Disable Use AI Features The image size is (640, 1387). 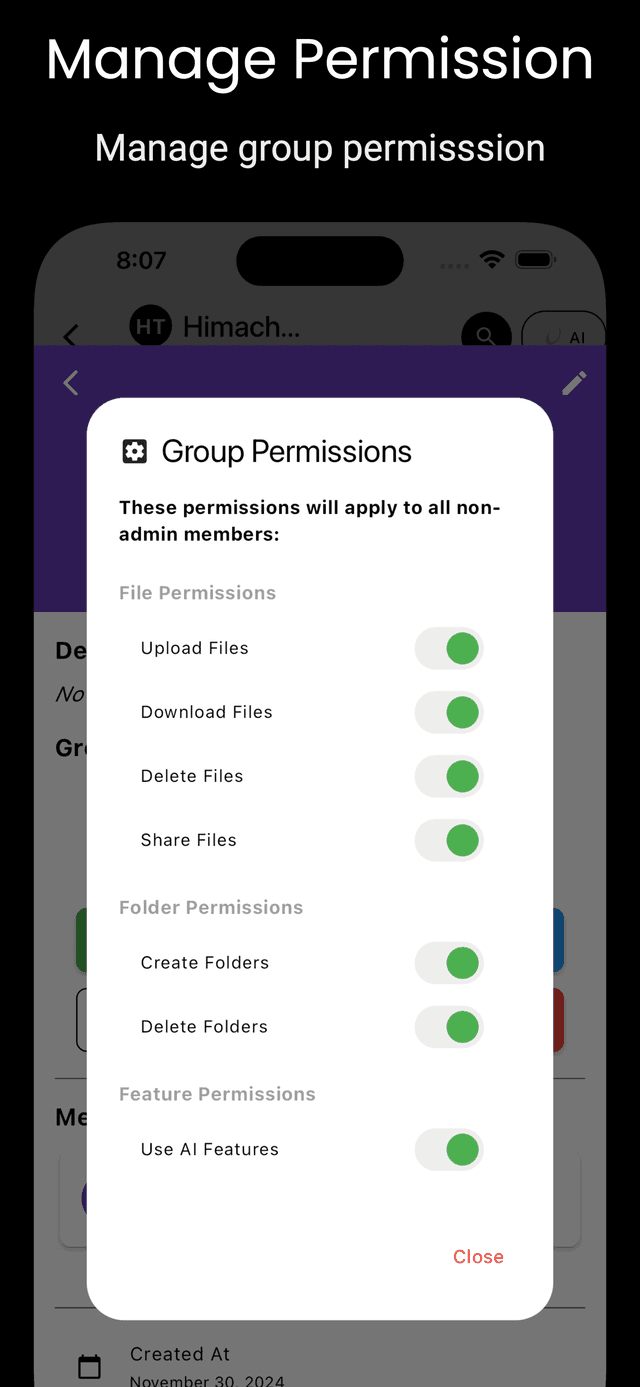448,1149
